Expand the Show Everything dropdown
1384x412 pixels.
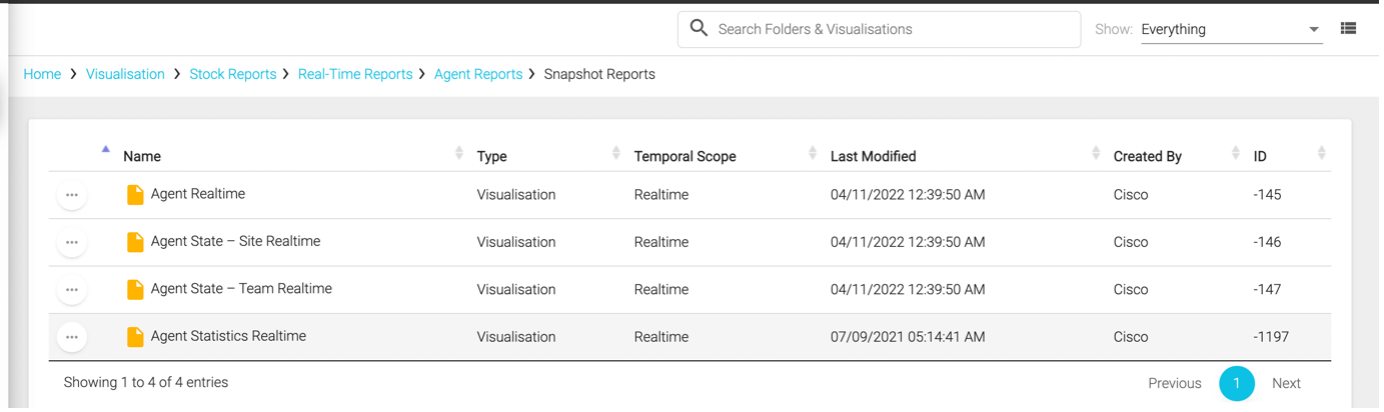(1313, 30)
